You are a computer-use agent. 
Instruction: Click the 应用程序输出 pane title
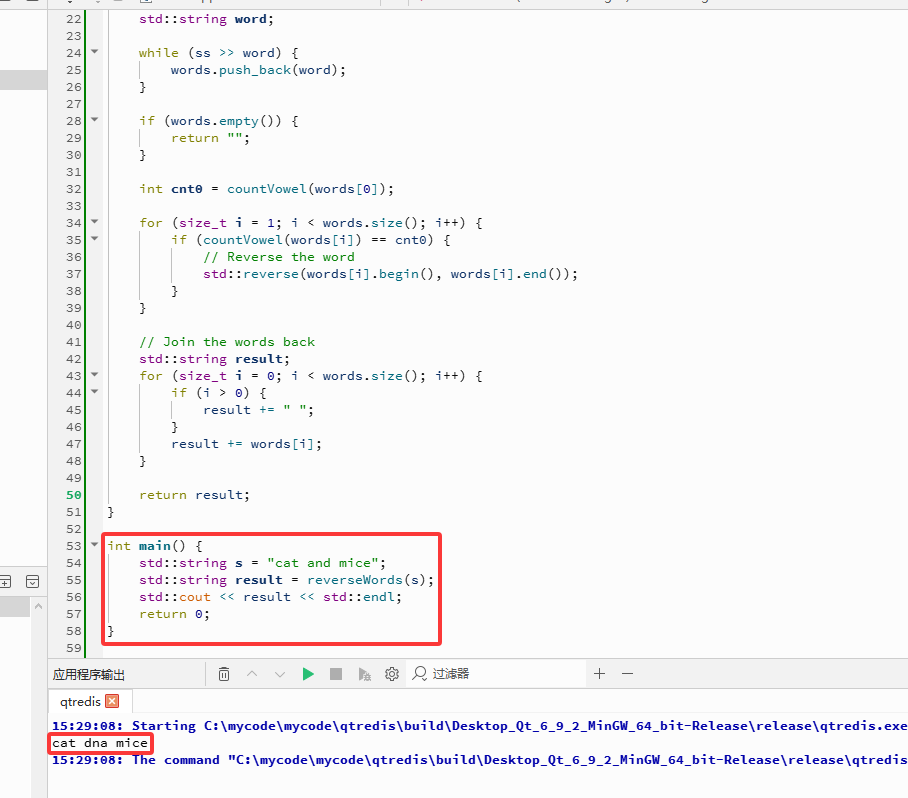[x=89, y=675]
